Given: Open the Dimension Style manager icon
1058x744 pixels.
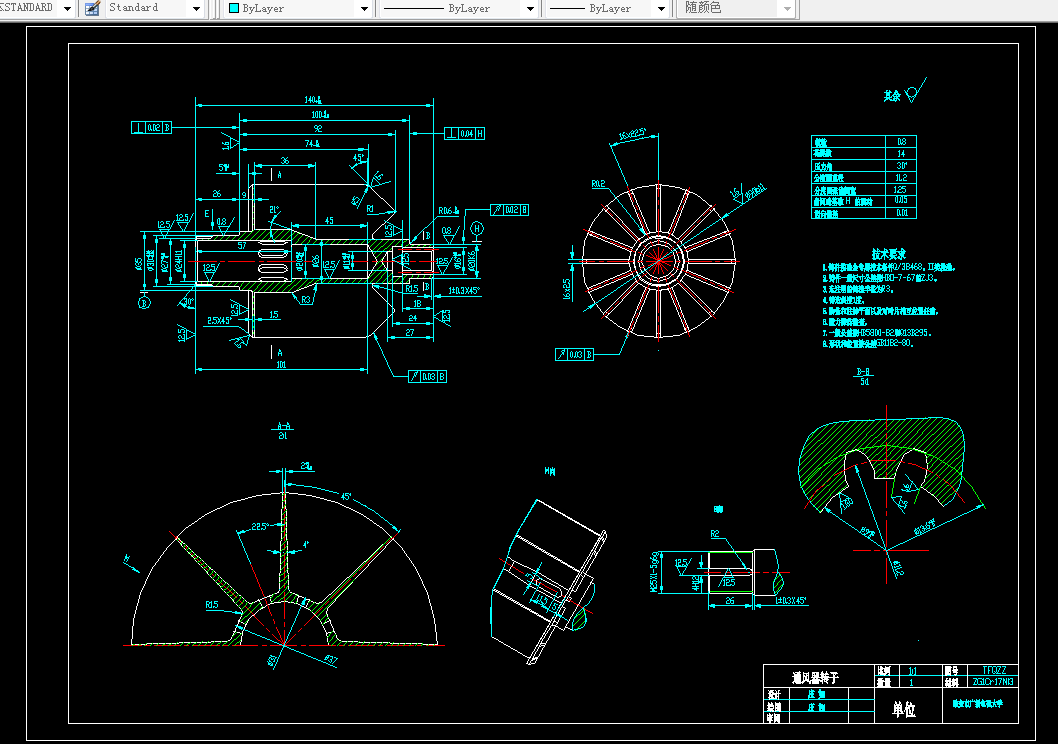Looking at the screenshot, I should pyautogui.click(x=92, y=8).
